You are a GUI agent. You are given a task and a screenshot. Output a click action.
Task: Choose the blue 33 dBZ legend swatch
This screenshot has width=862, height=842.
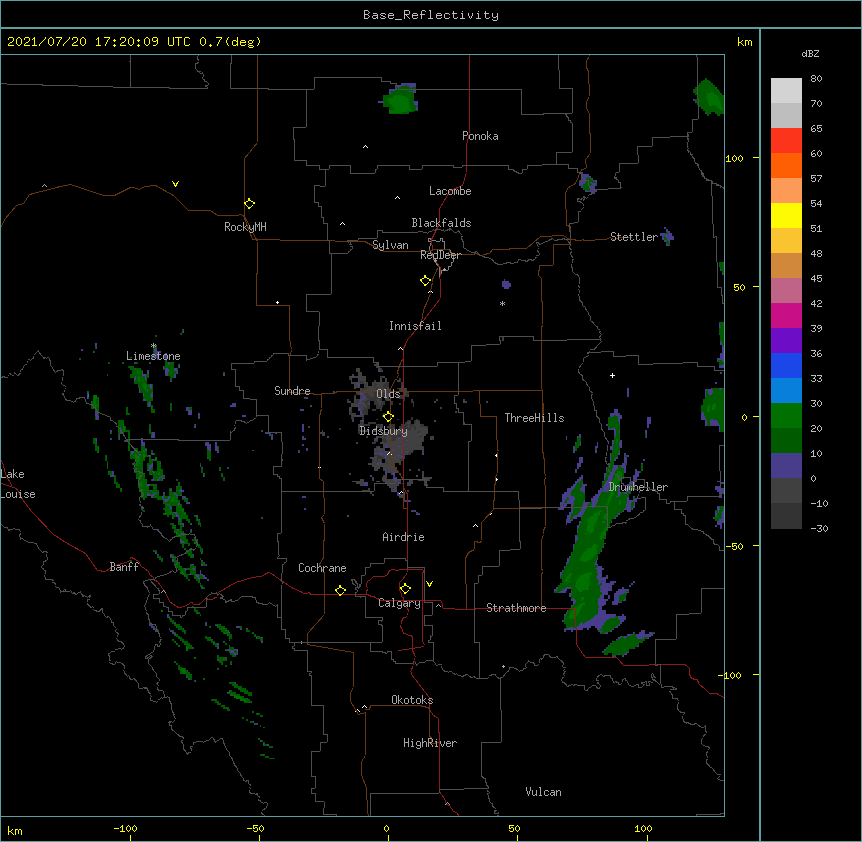coord(786,365)
